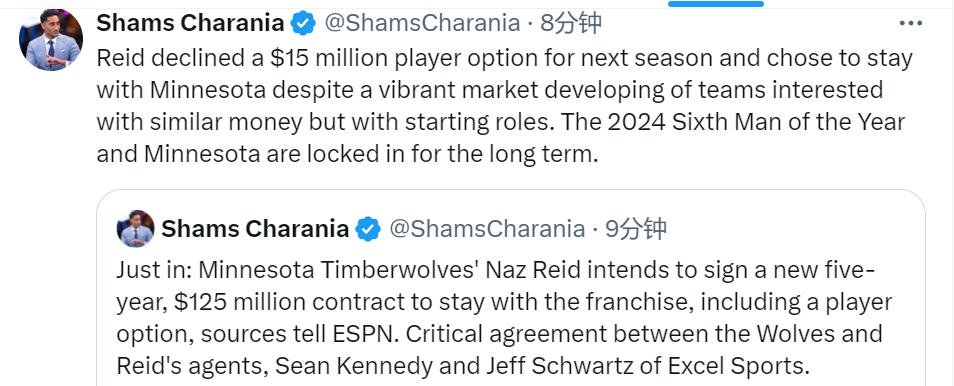Open the Shams Charania name in the quoted tweet

[255, 229]
